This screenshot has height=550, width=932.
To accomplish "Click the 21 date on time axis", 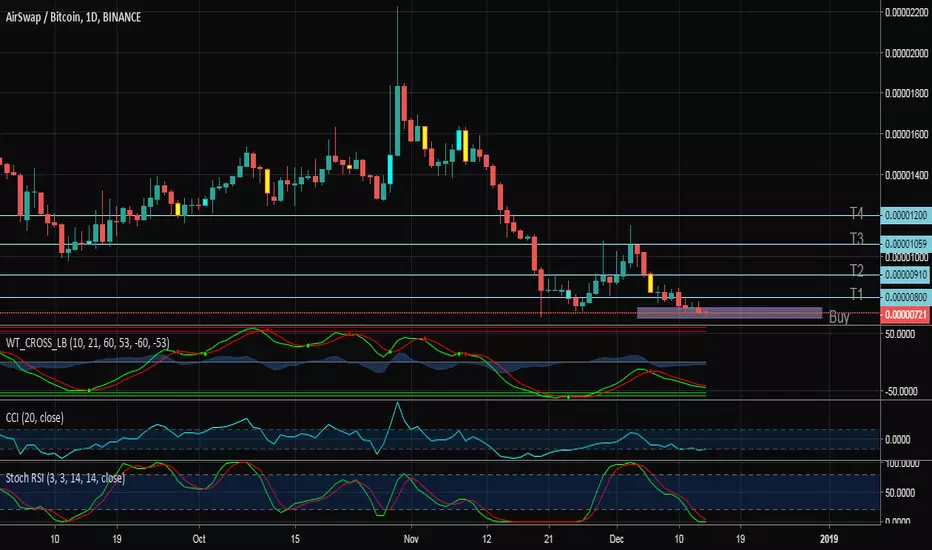I will pos(549,539).
